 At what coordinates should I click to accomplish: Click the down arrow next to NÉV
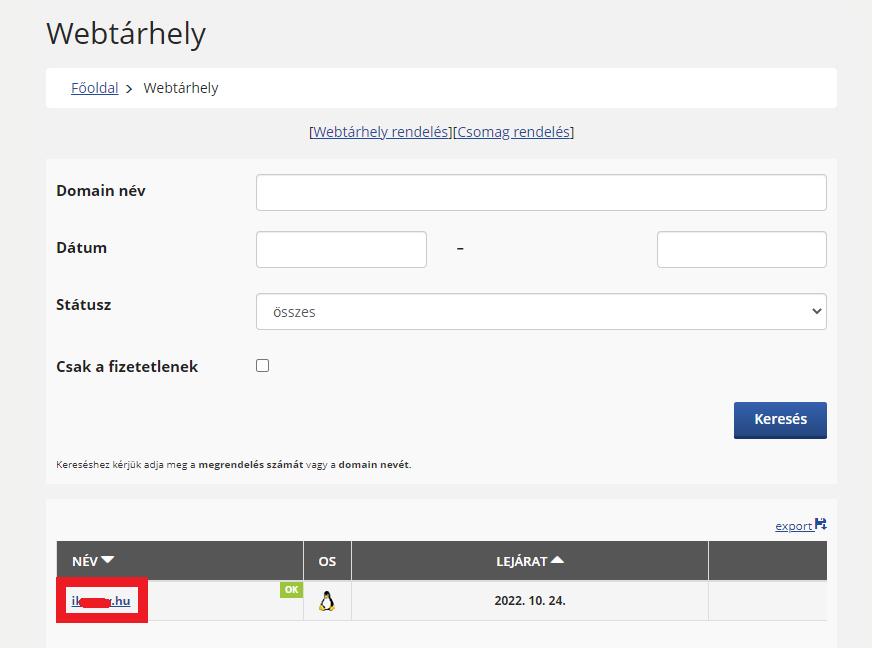point(108,561)
